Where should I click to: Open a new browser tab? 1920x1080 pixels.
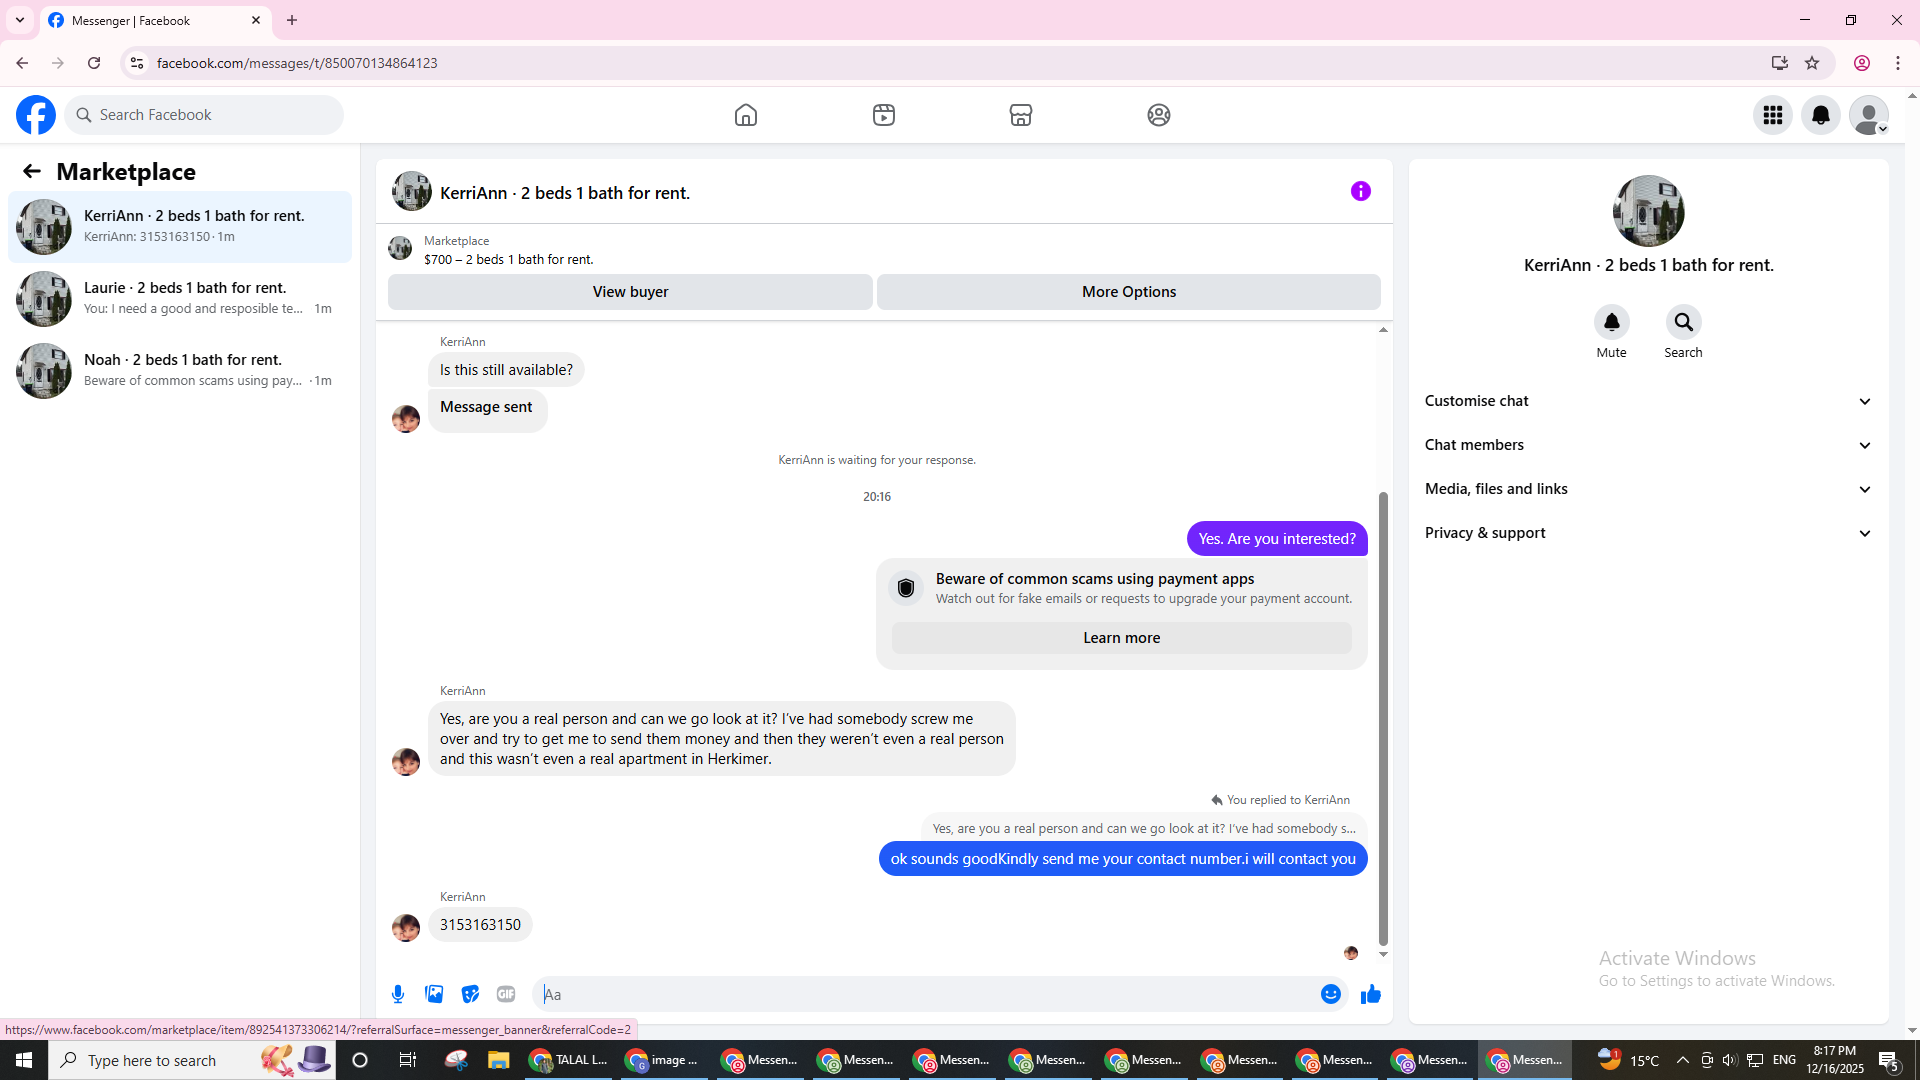click(292, 20)
